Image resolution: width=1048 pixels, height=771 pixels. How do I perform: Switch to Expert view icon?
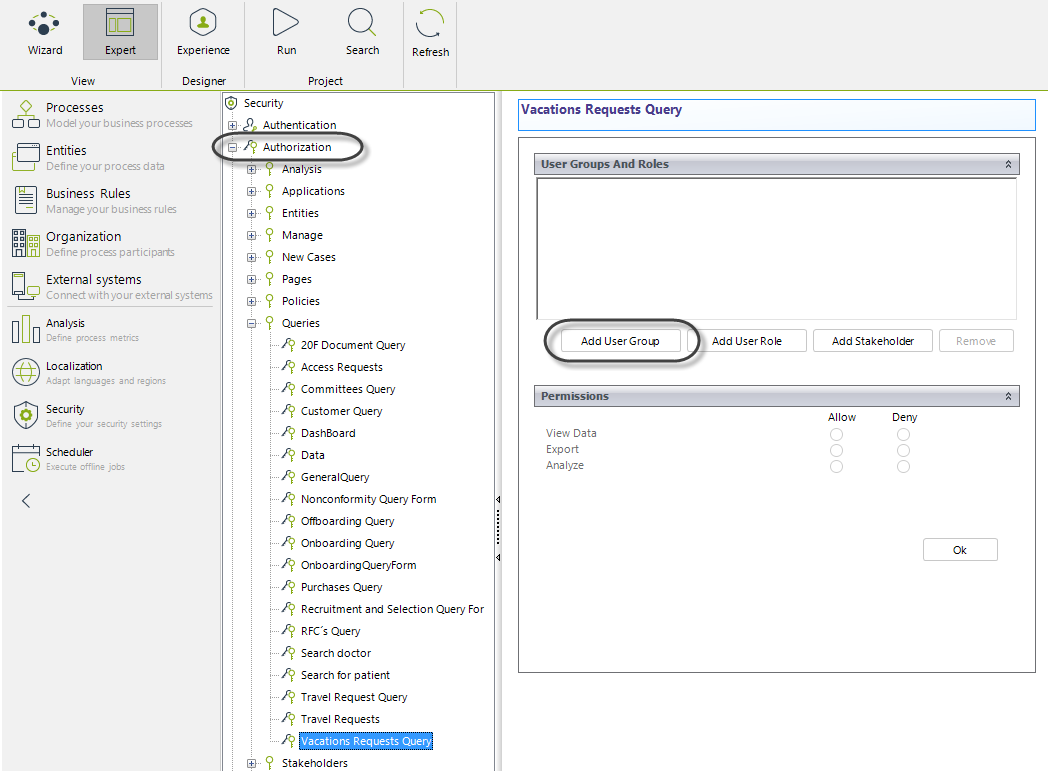coord(120,32)
